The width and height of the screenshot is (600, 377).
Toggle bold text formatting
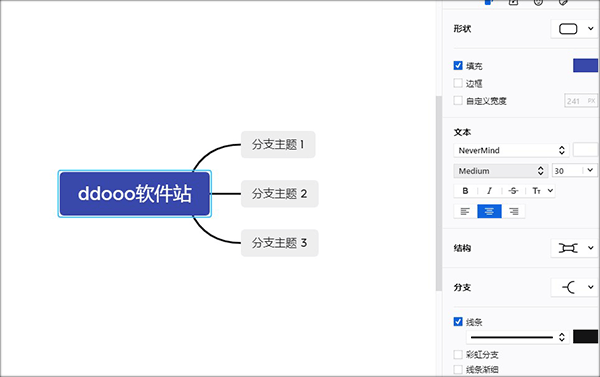(x=465, y=191)
